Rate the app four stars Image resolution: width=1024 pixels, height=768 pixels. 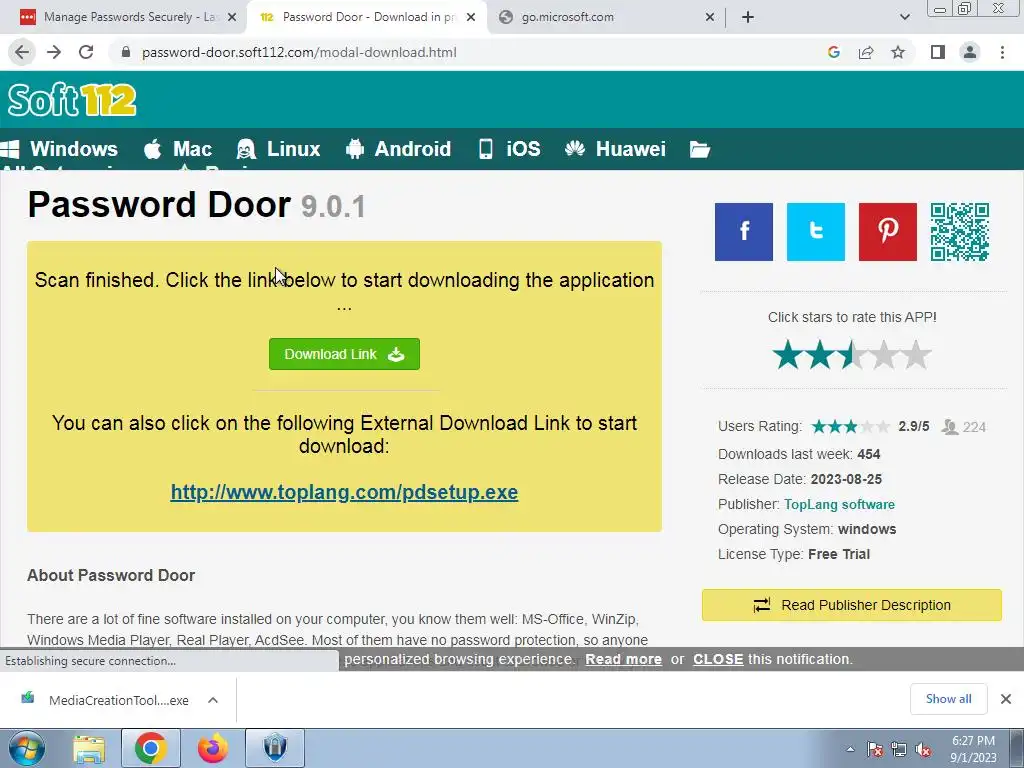point(884,355)
